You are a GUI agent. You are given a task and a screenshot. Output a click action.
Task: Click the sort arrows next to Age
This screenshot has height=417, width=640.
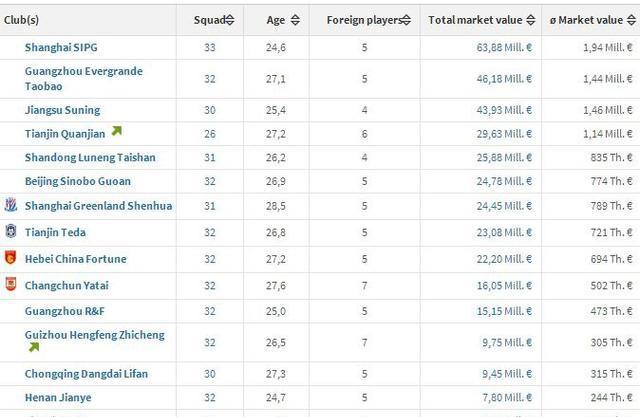[x=294, y=20]
